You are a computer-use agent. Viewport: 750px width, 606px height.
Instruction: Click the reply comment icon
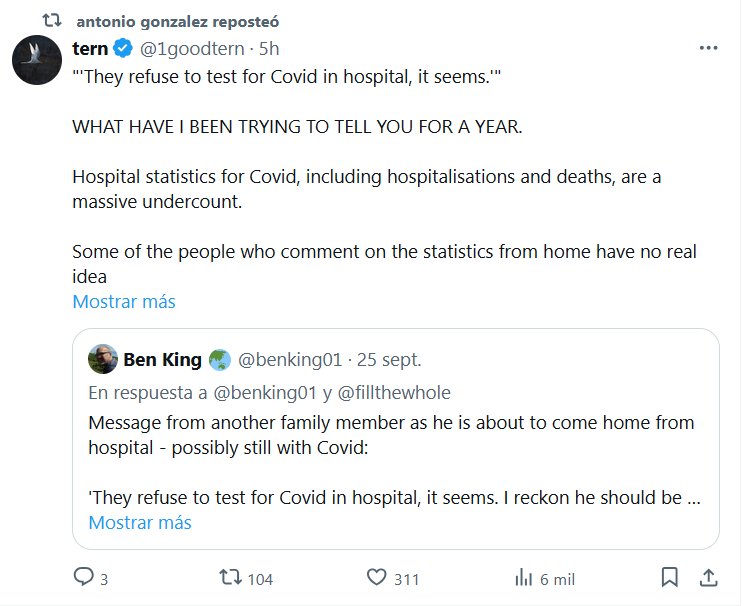(x=83, y=577)
